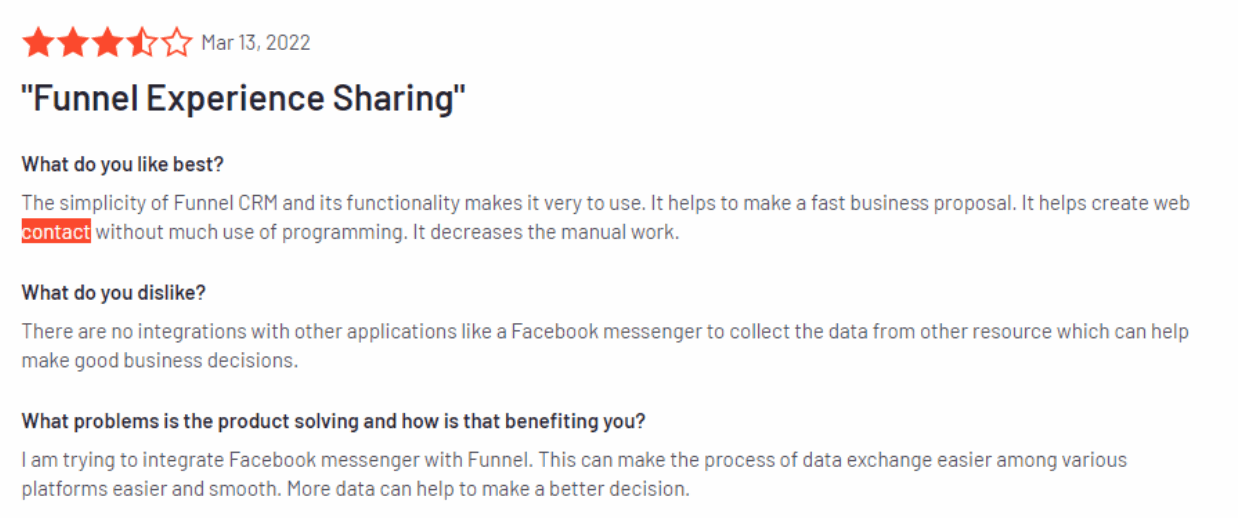Click the "What do you dislike?" heading
Screen dimensions: 1244x518
coord(113,293)
